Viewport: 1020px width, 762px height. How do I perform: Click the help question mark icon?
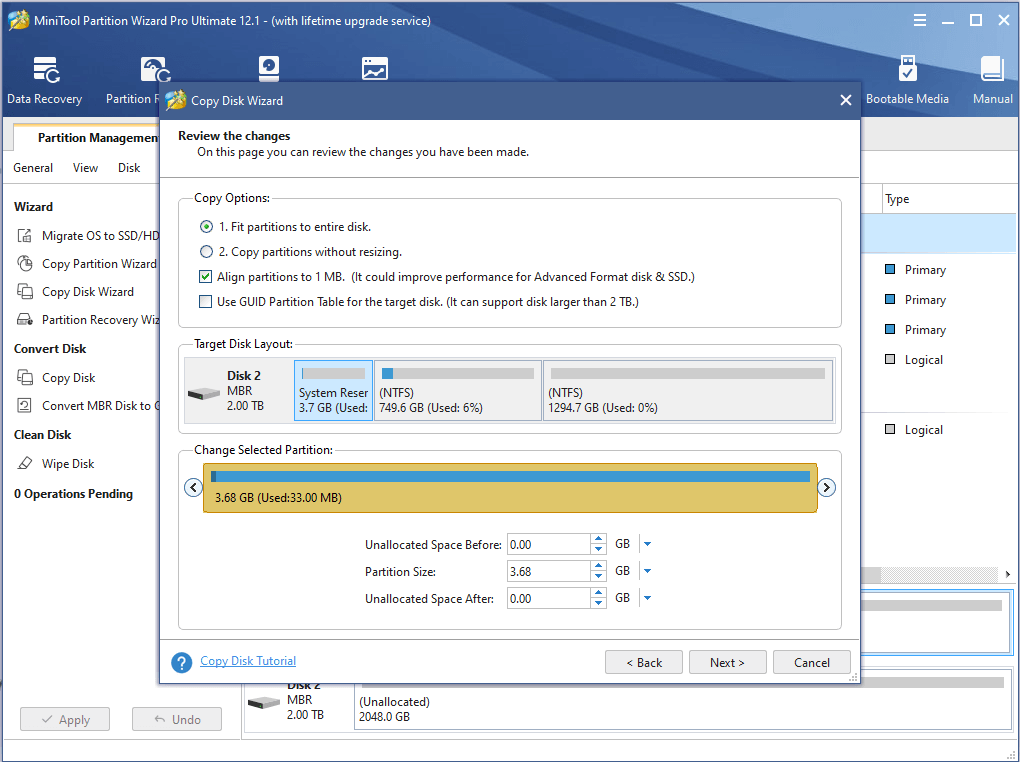[x=181, y=662]
